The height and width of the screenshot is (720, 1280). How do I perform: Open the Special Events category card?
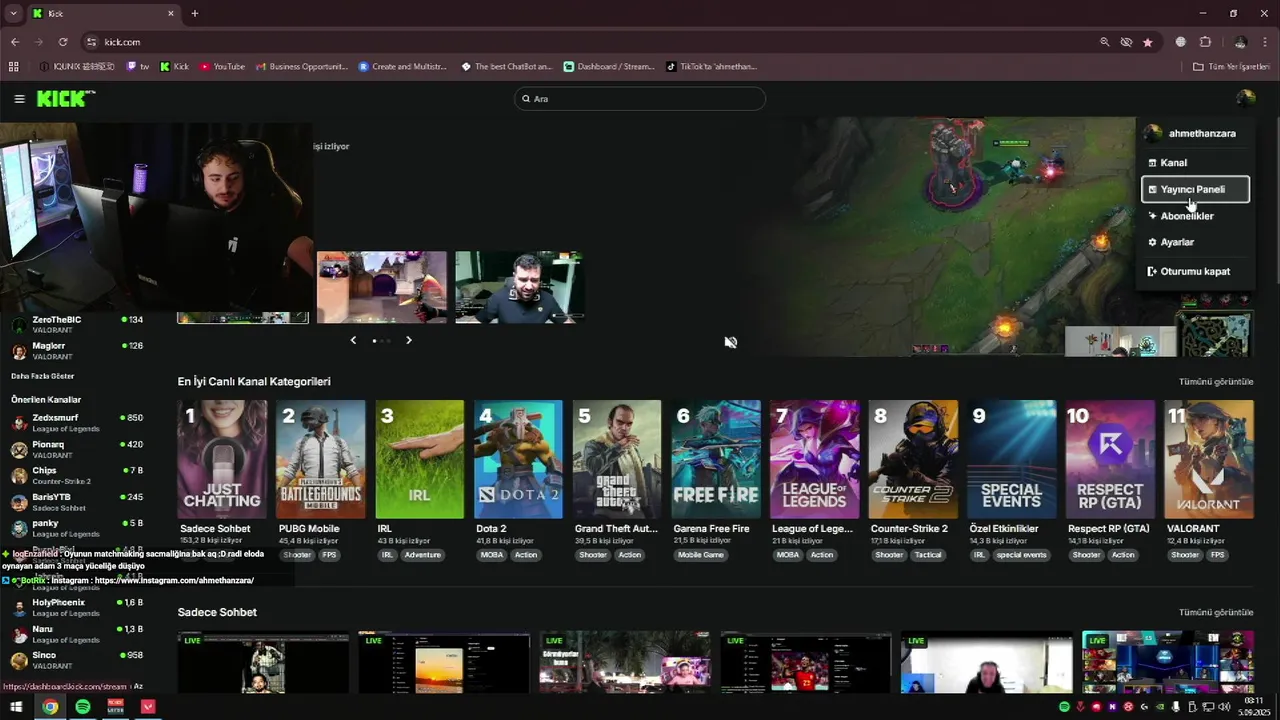point(1012,459)
